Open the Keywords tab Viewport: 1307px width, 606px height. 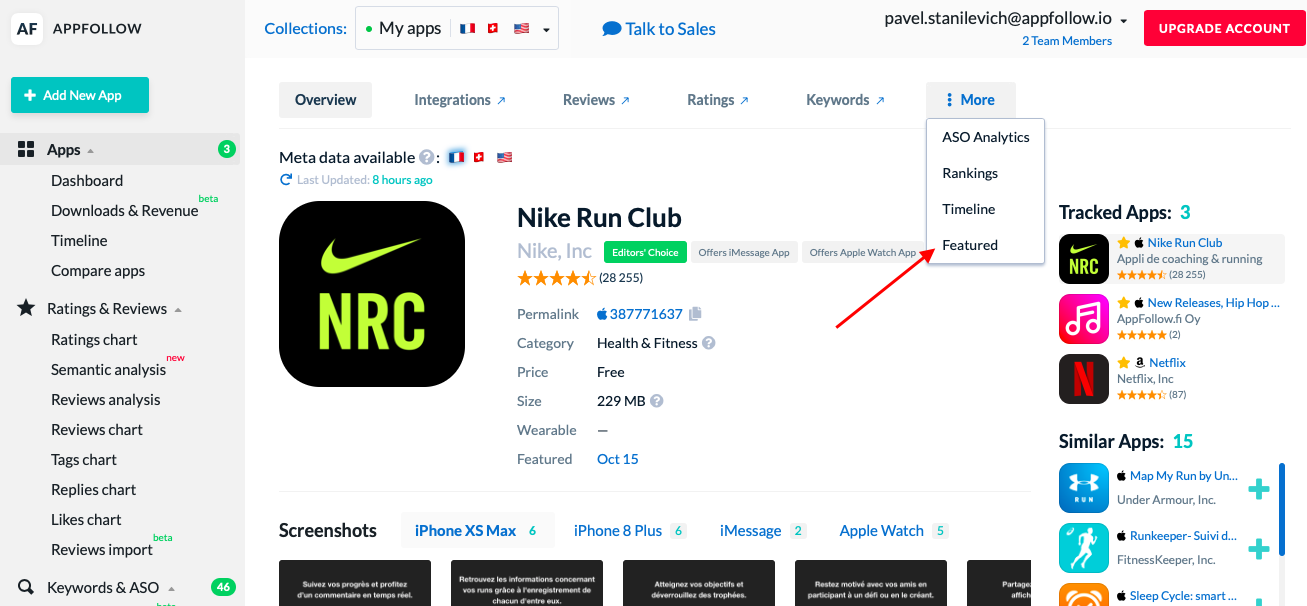(846, 100)
